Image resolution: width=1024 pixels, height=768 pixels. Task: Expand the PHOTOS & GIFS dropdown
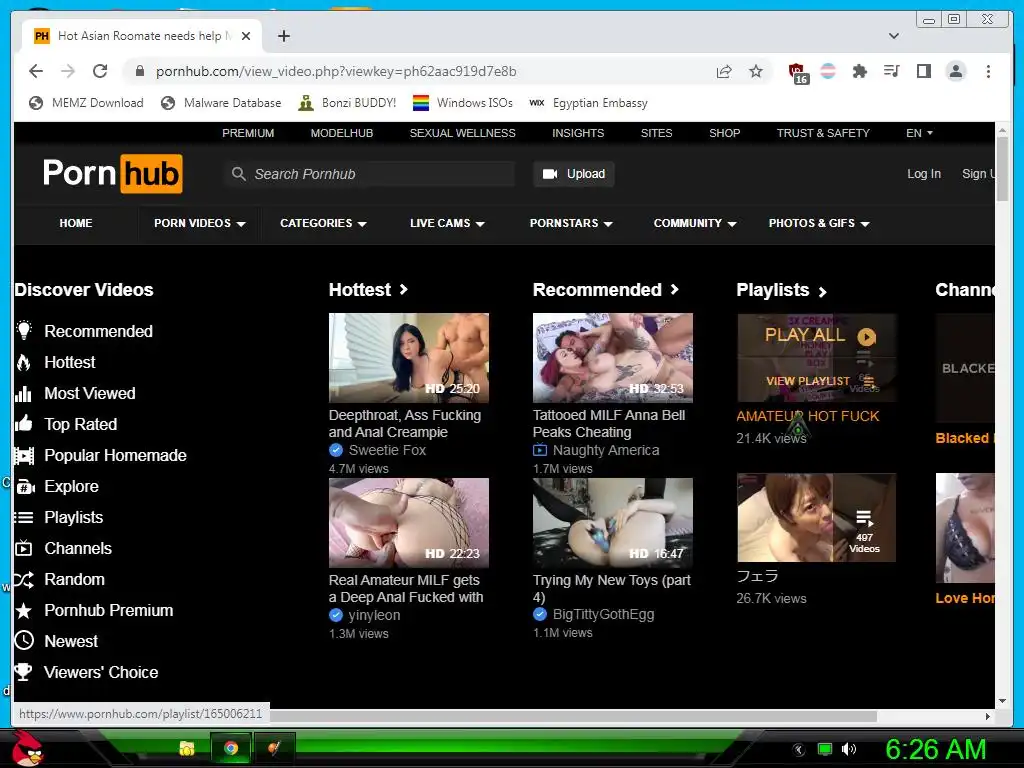click(x=819, y=223)
